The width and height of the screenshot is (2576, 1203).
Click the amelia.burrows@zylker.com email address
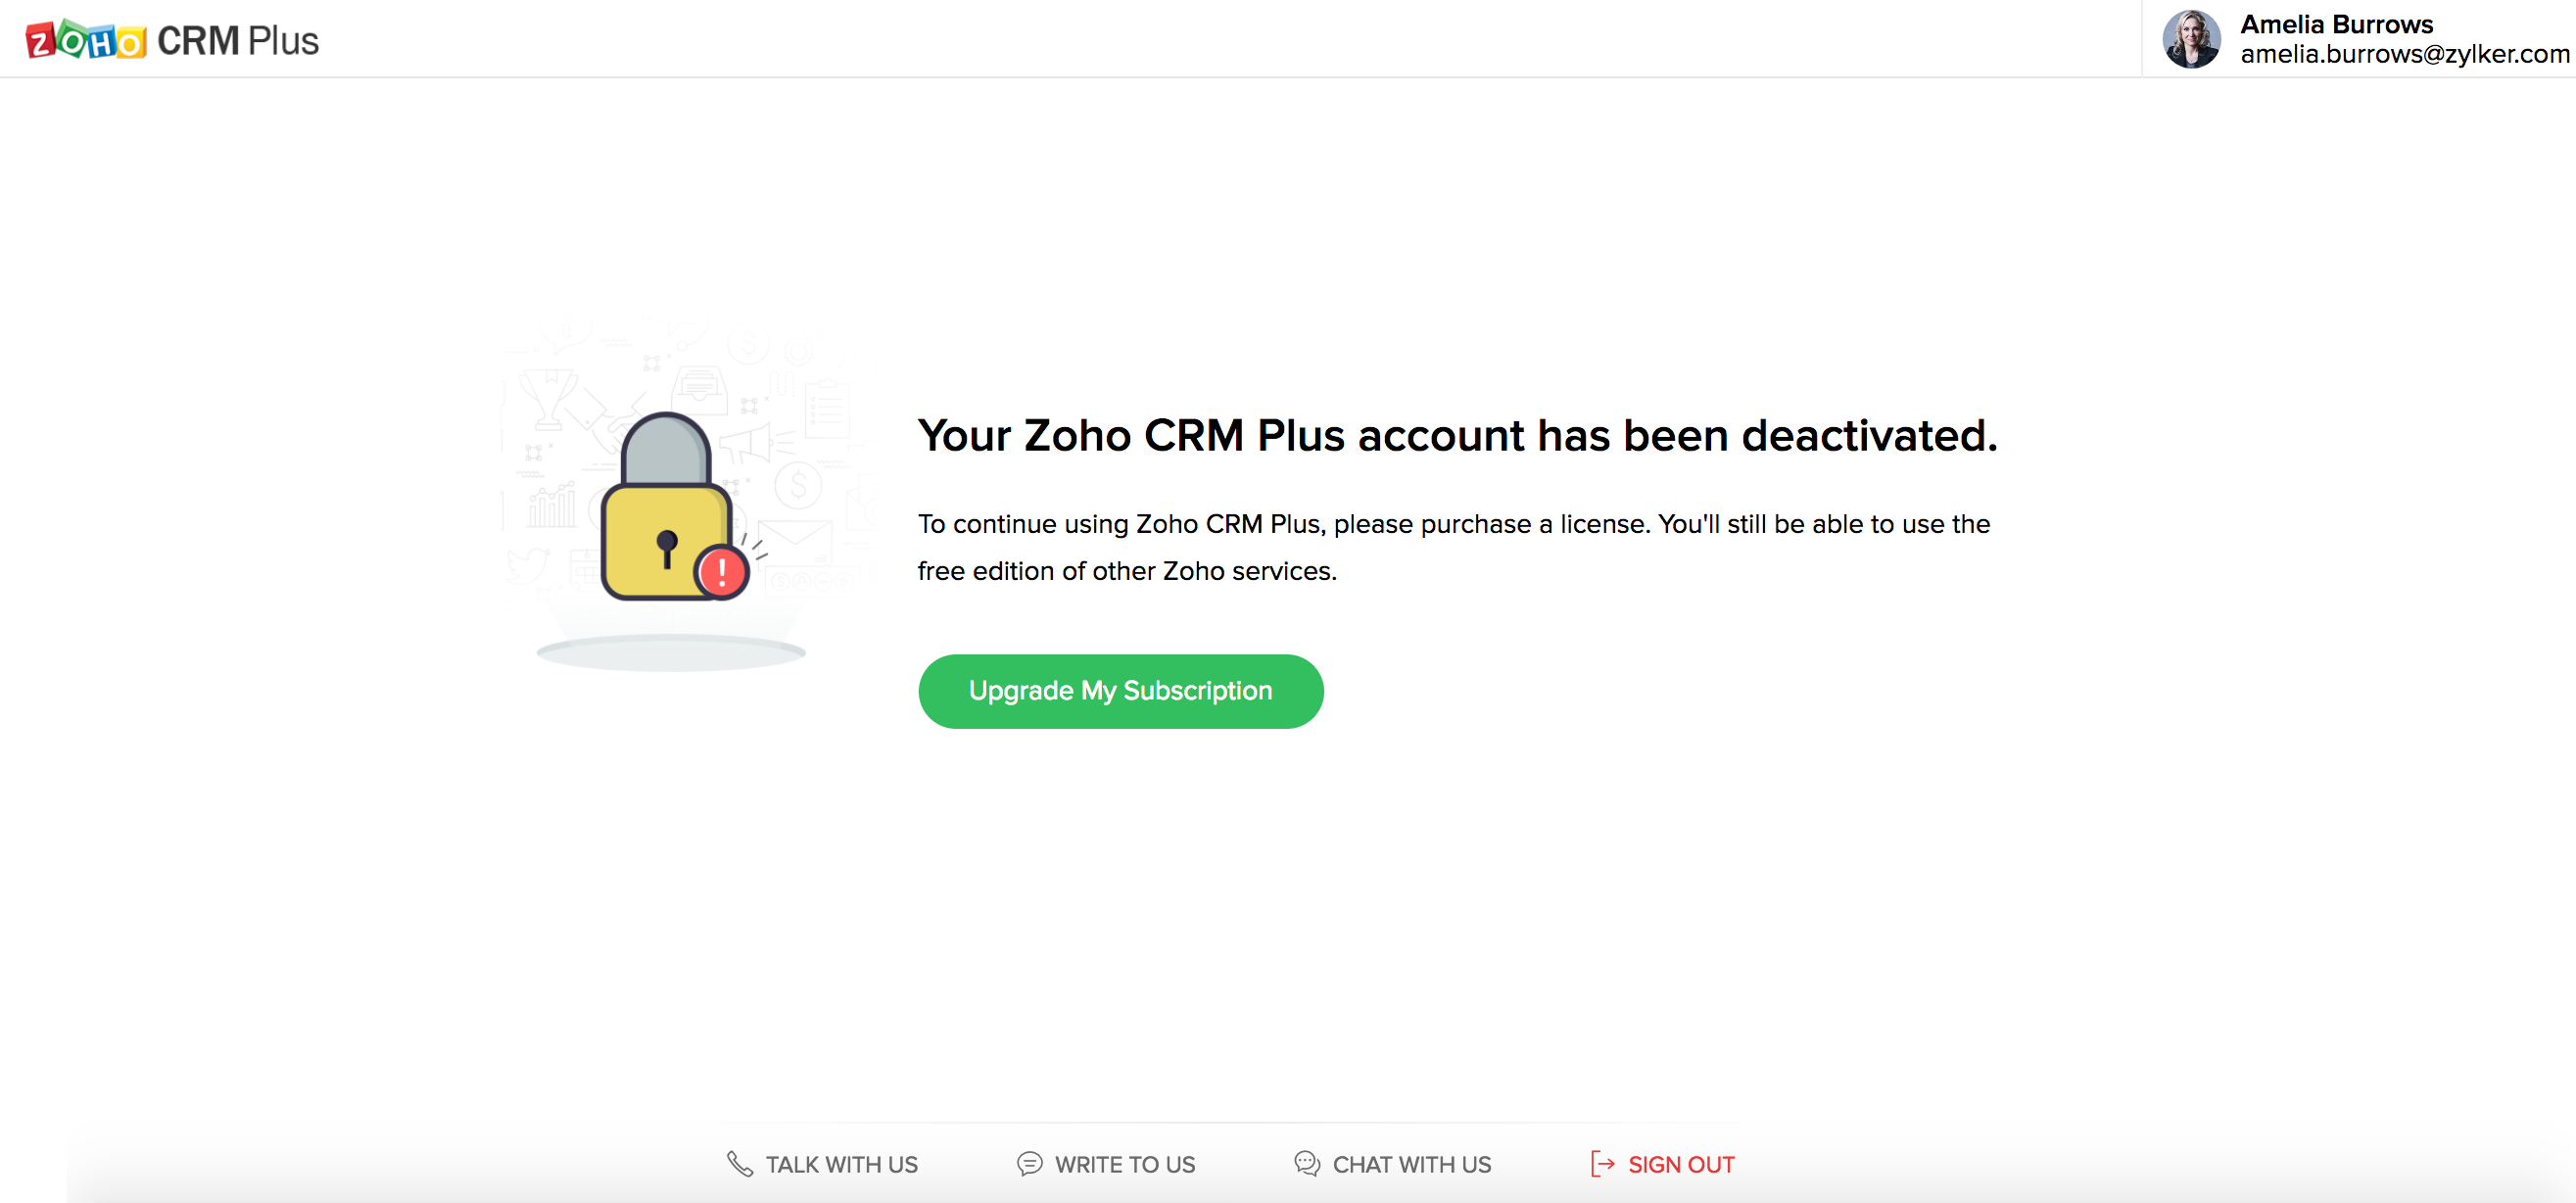tap(2404, 55)
